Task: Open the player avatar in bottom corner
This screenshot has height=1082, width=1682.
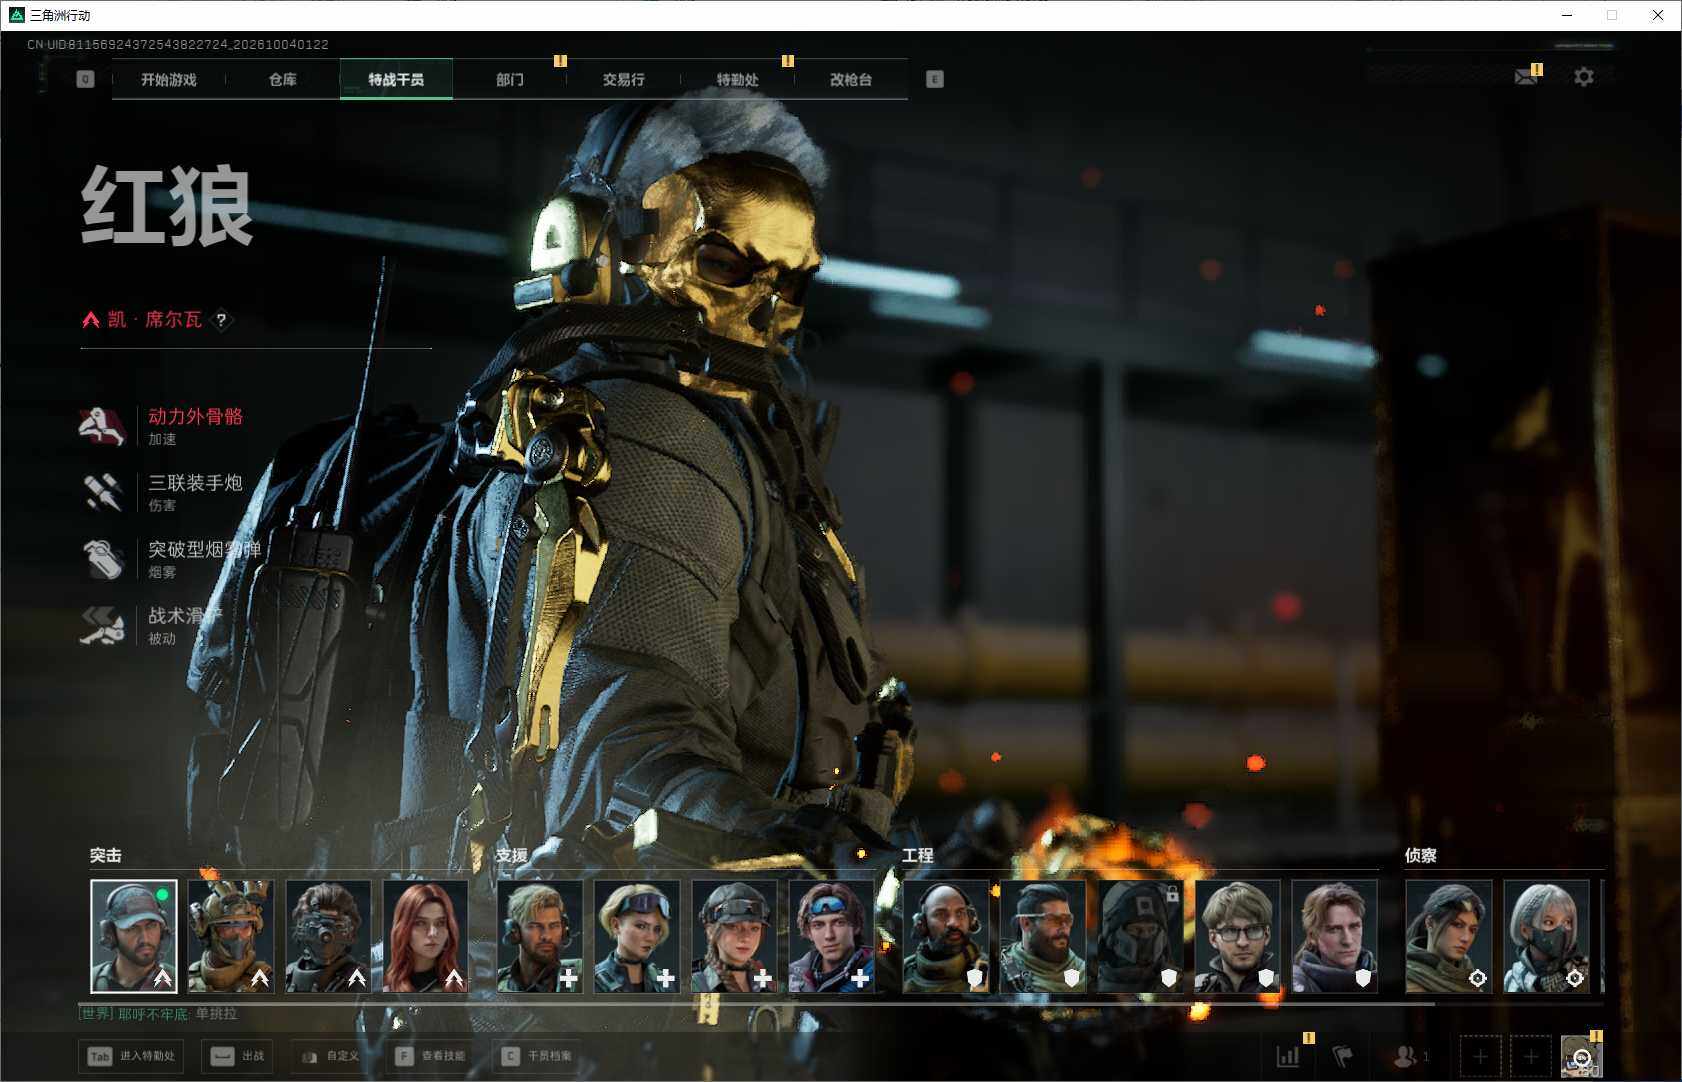Action: pos(1581,1056)
